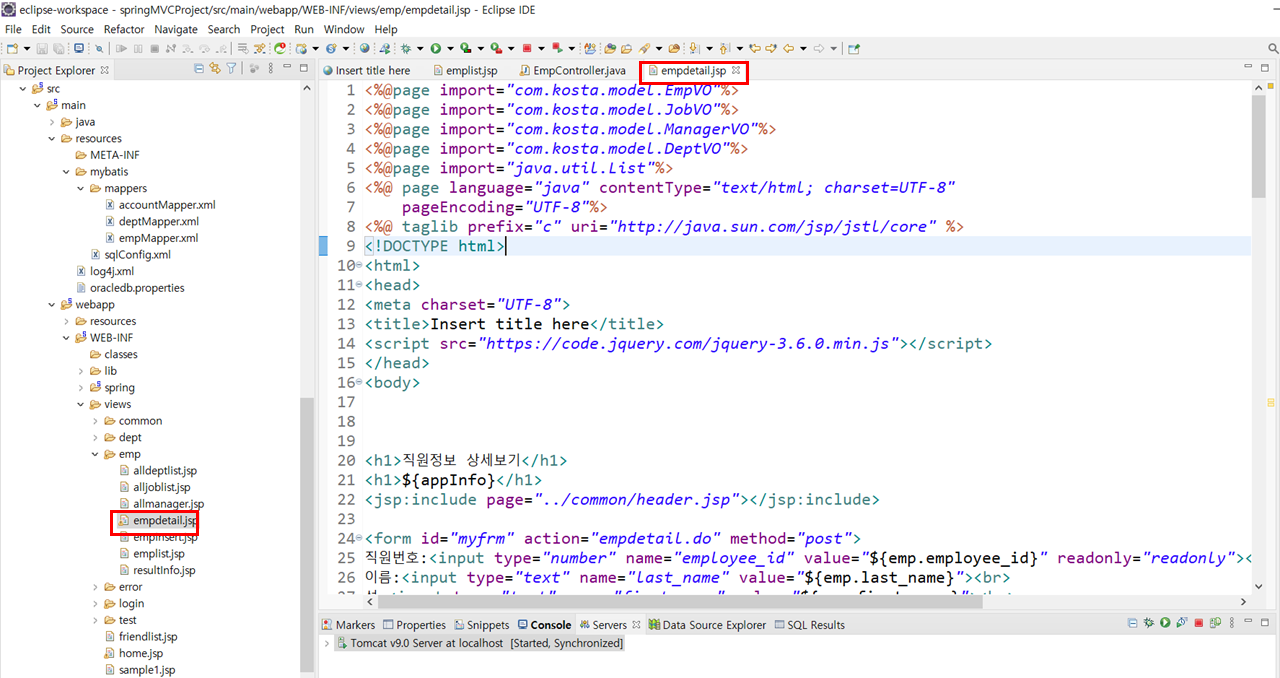Select empMapper.xml in Project Explorer
1280x678 pixels.
151,238
